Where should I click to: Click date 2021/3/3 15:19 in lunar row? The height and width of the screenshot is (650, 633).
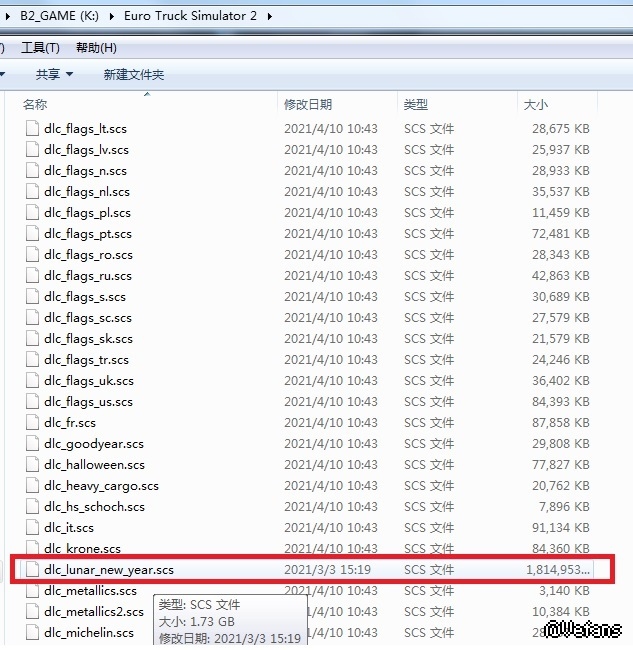pyautogui.click(x=327, y=570)
